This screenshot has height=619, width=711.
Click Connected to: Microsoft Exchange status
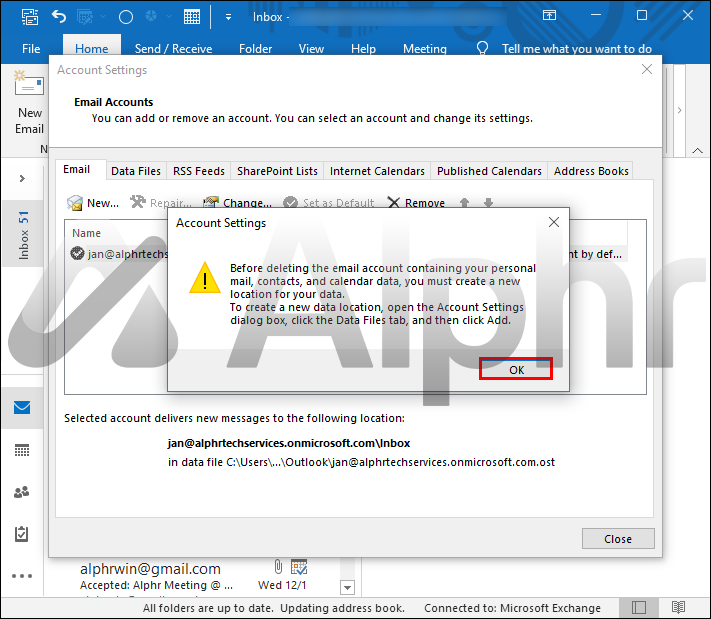click(x=512, y=608)
